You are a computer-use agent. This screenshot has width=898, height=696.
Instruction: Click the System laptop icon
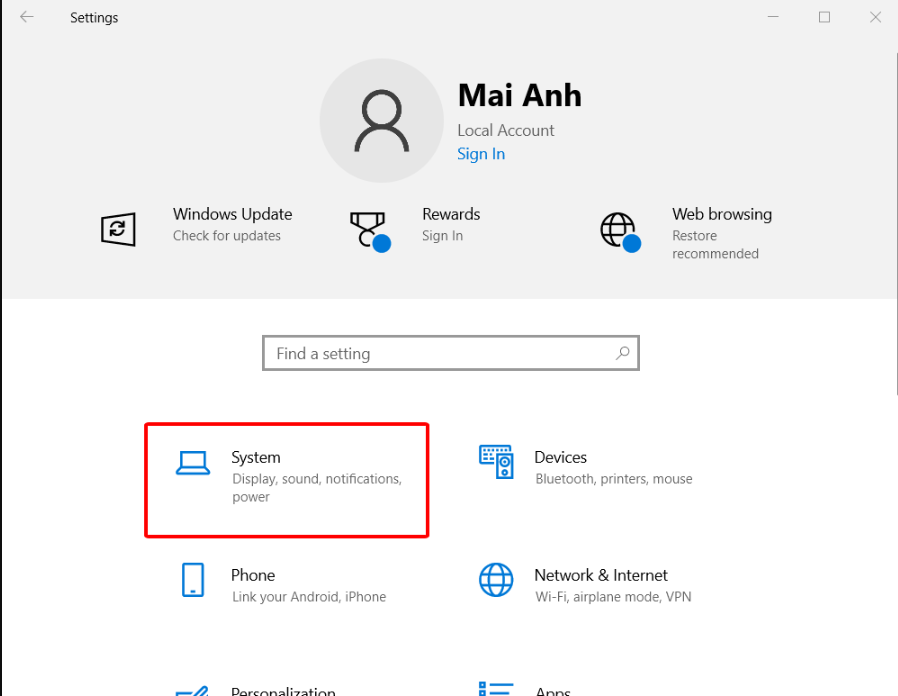(193, 462)
